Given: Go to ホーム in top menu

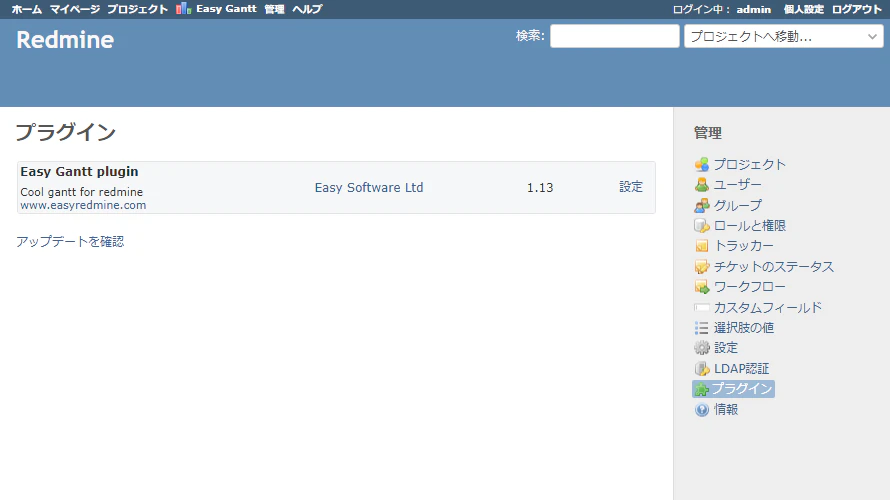Looking at the screenshot, I should tap(27, 9).
